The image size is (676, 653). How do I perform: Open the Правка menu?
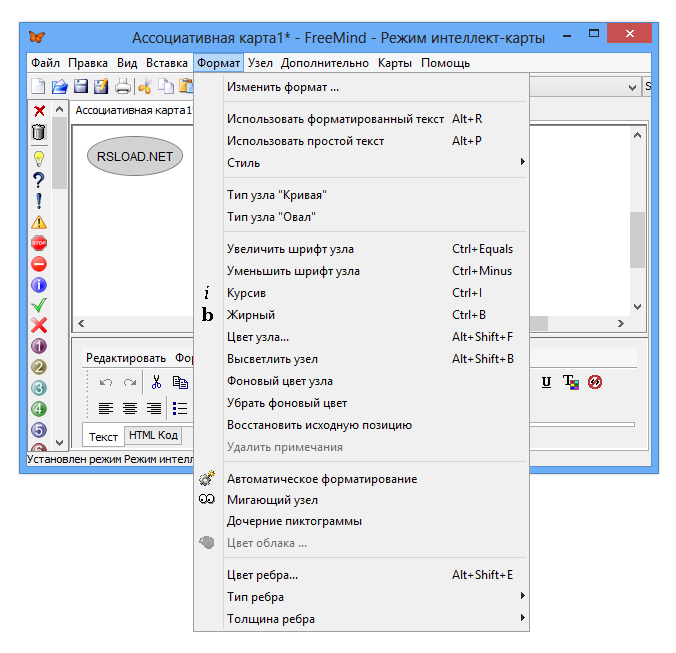click(x=88, y=63)
